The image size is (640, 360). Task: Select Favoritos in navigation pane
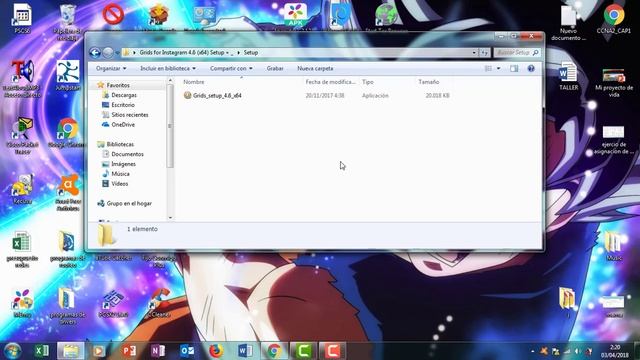[x=118, y=85]
